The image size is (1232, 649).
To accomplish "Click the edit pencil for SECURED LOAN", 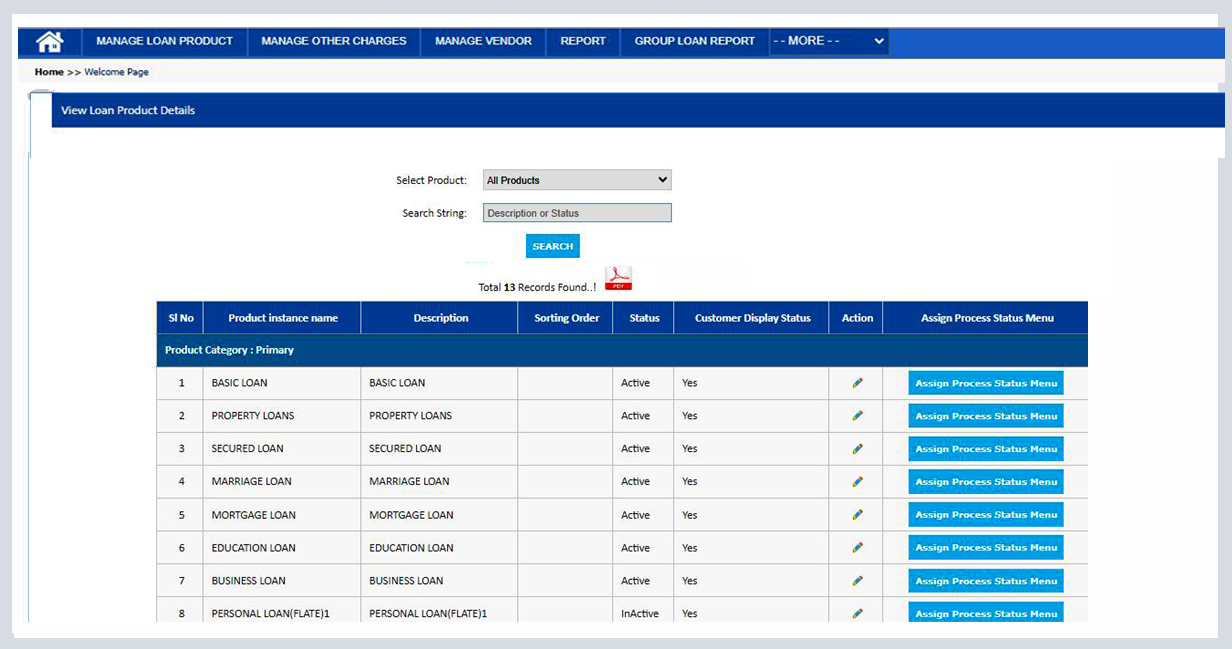I will tap(857, 448).
